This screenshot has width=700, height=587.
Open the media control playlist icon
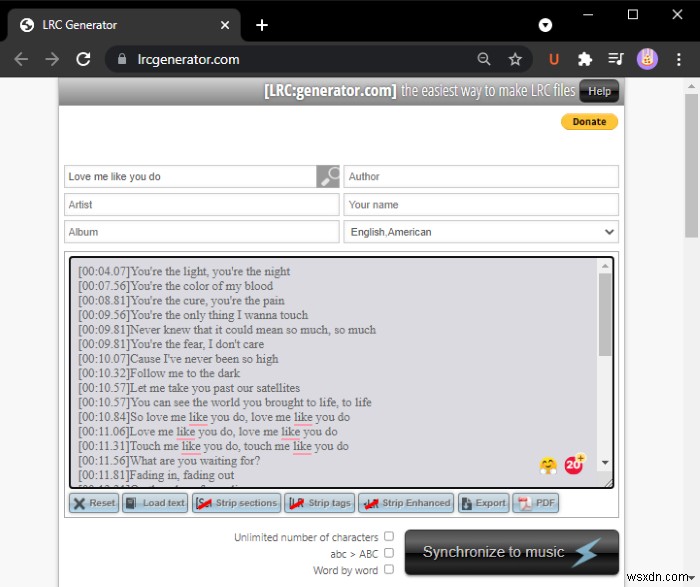point(616,59)
